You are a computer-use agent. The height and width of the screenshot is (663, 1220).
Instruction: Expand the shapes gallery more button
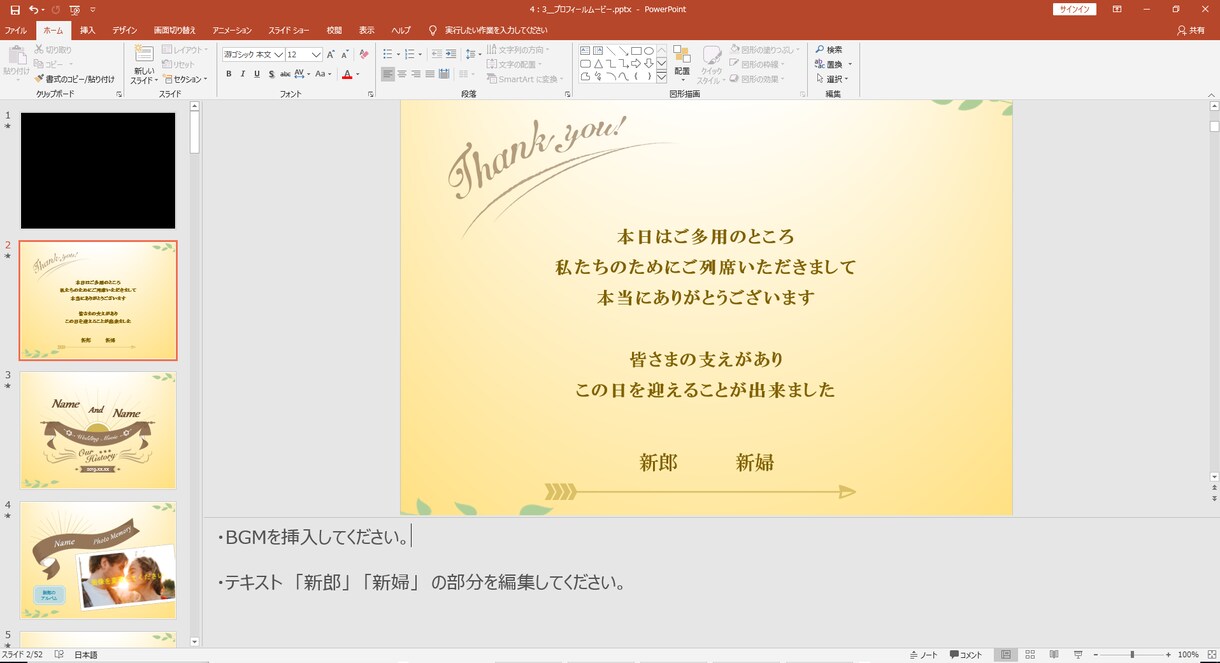[661, 76]
